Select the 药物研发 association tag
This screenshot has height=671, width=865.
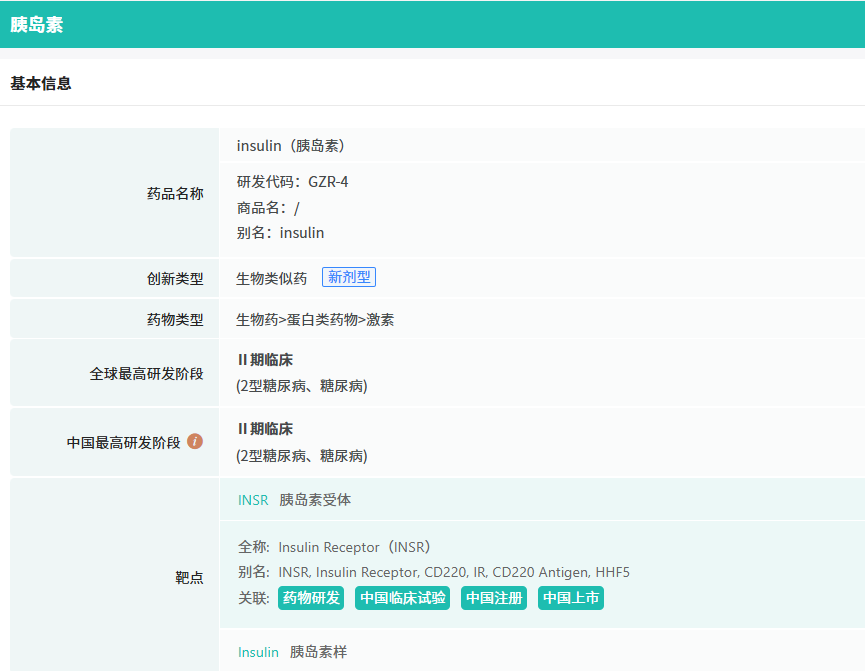(310, 598)
